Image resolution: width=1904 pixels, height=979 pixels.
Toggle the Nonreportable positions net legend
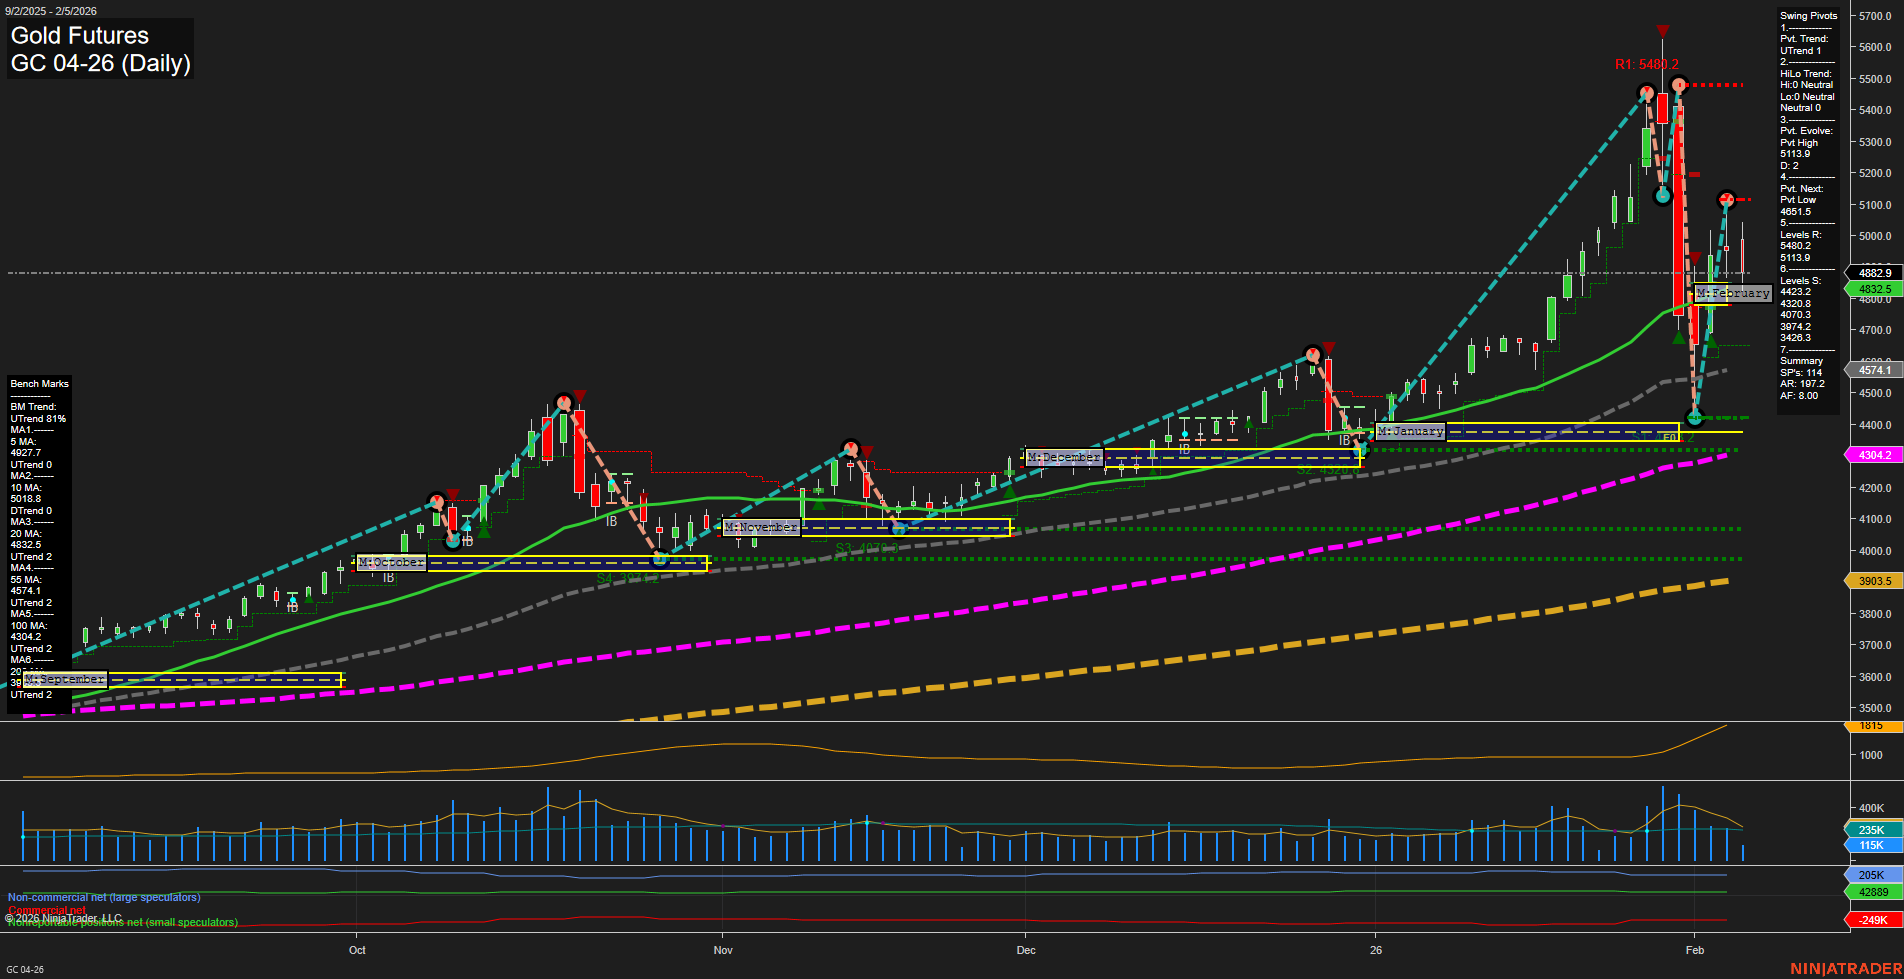coord(122,922)
